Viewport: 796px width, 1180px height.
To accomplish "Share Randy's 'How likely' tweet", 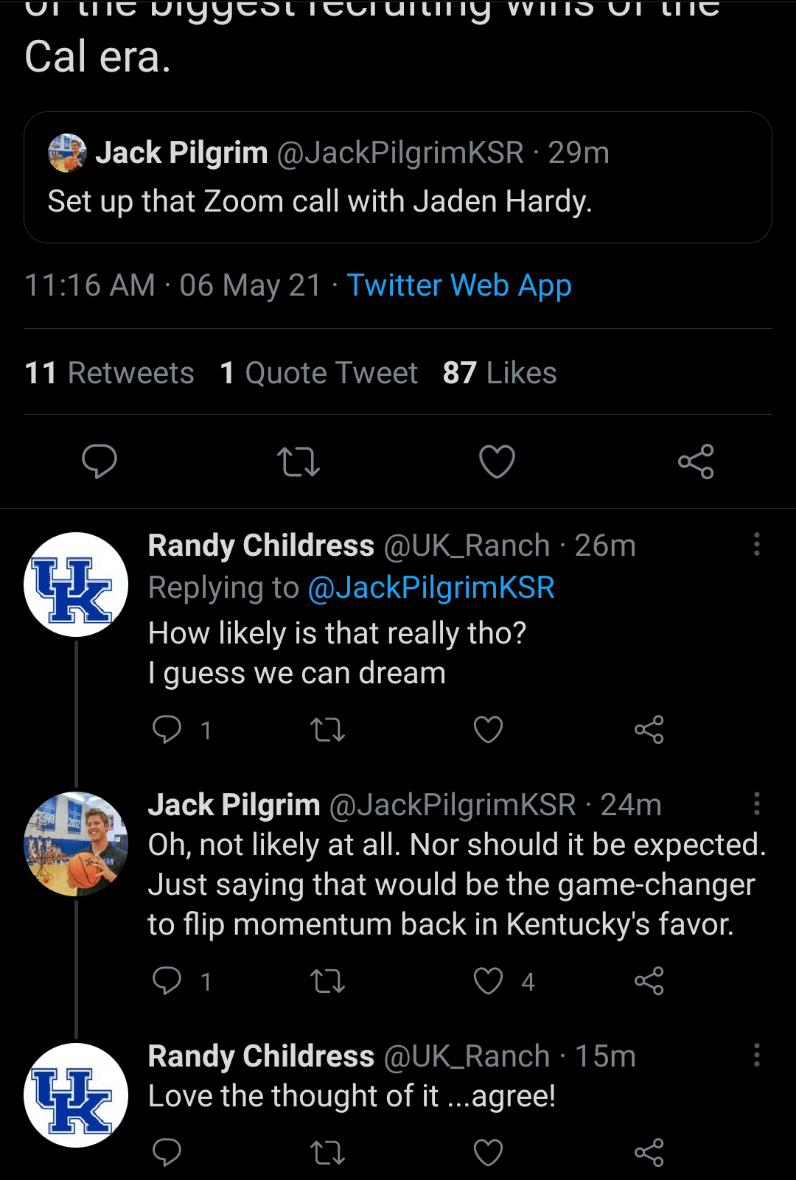I will click(650, 731).
